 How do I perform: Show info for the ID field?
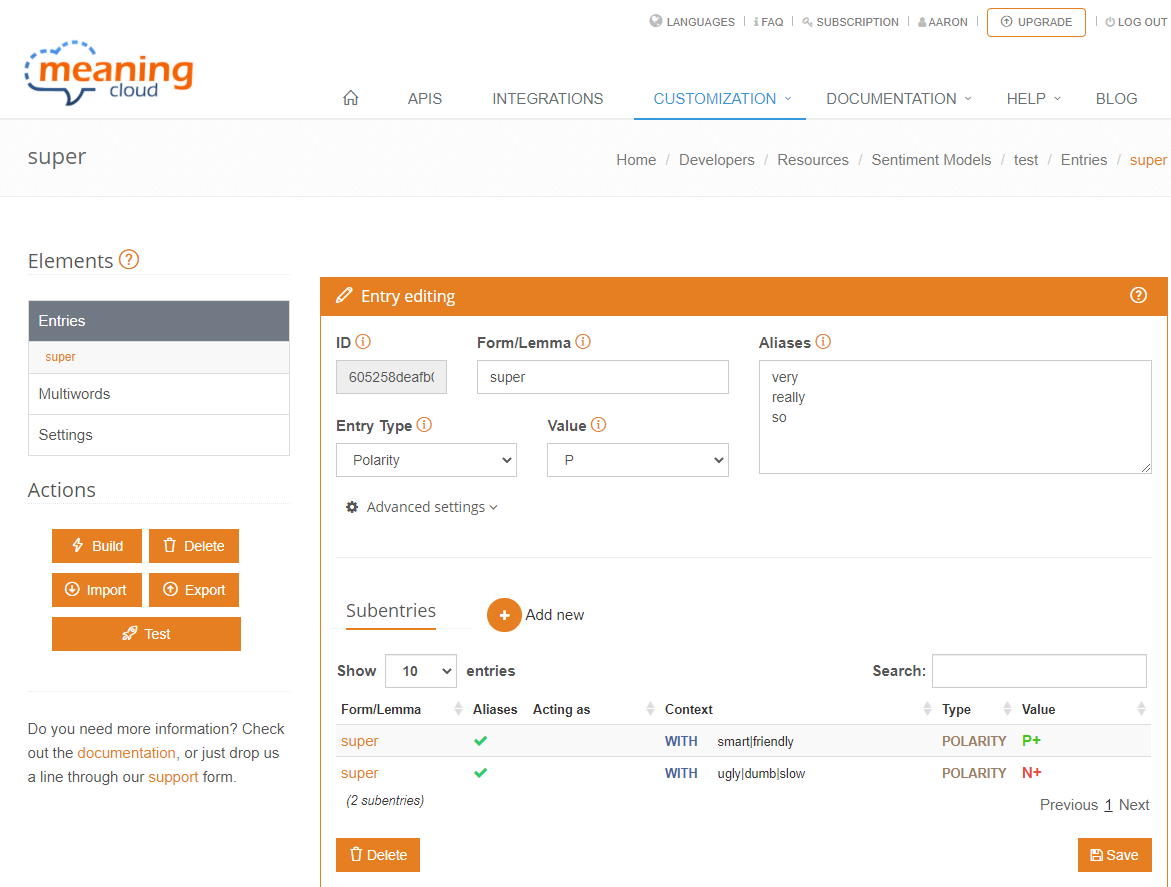pyautogui.click(x=363, y=342)
